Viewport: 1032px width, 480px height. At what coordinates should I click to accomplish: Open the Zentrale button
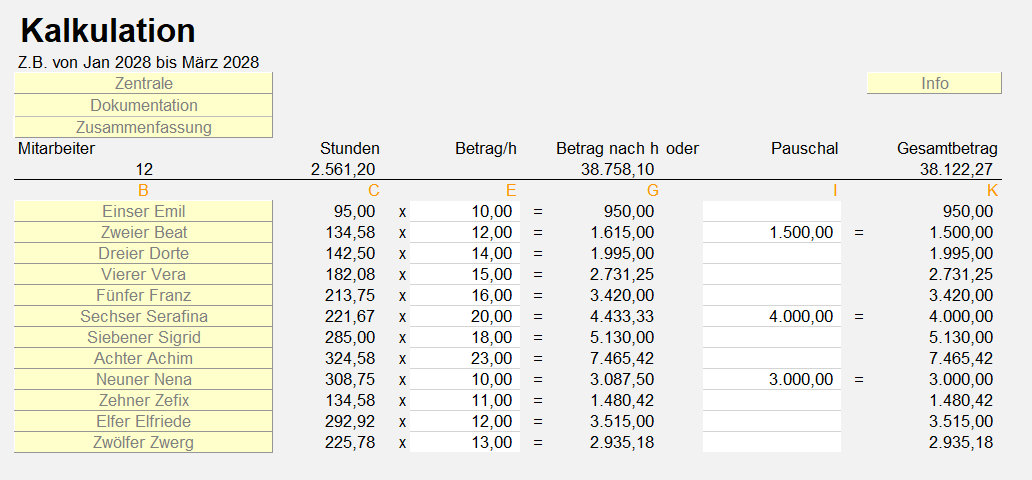(143, 83)
